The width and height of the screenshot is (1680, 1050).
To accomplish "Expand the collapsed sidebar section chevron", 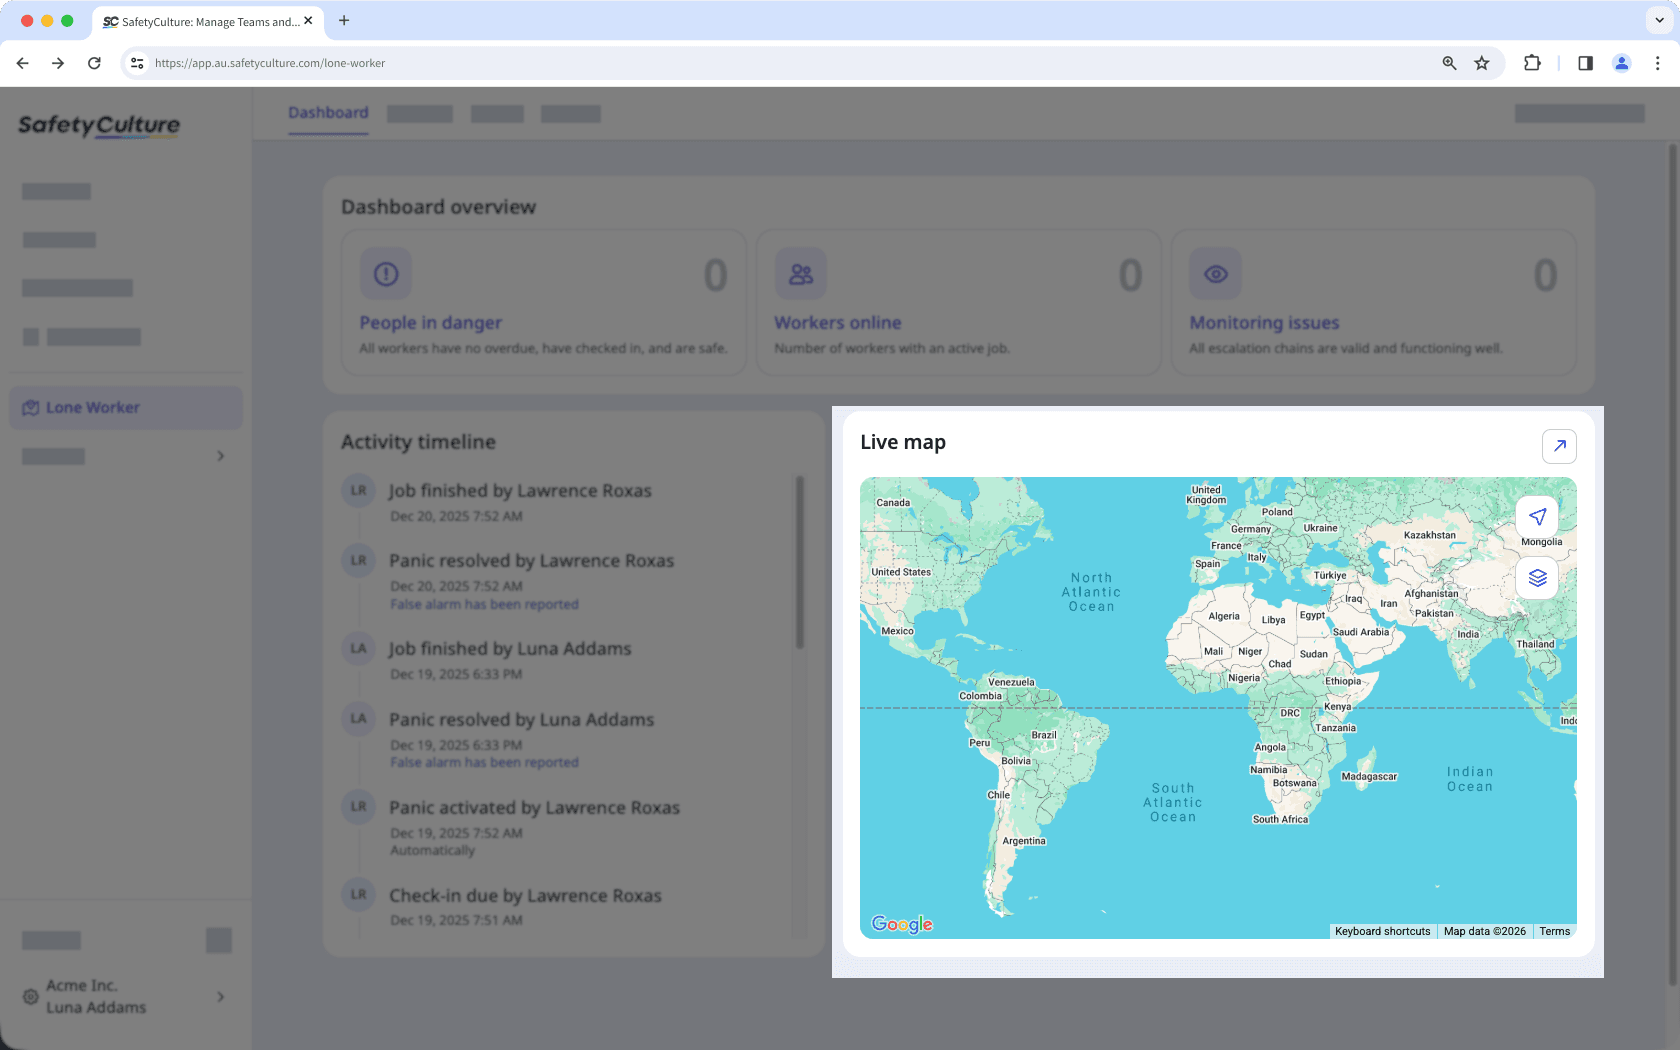I will click(x=221, y=456).
